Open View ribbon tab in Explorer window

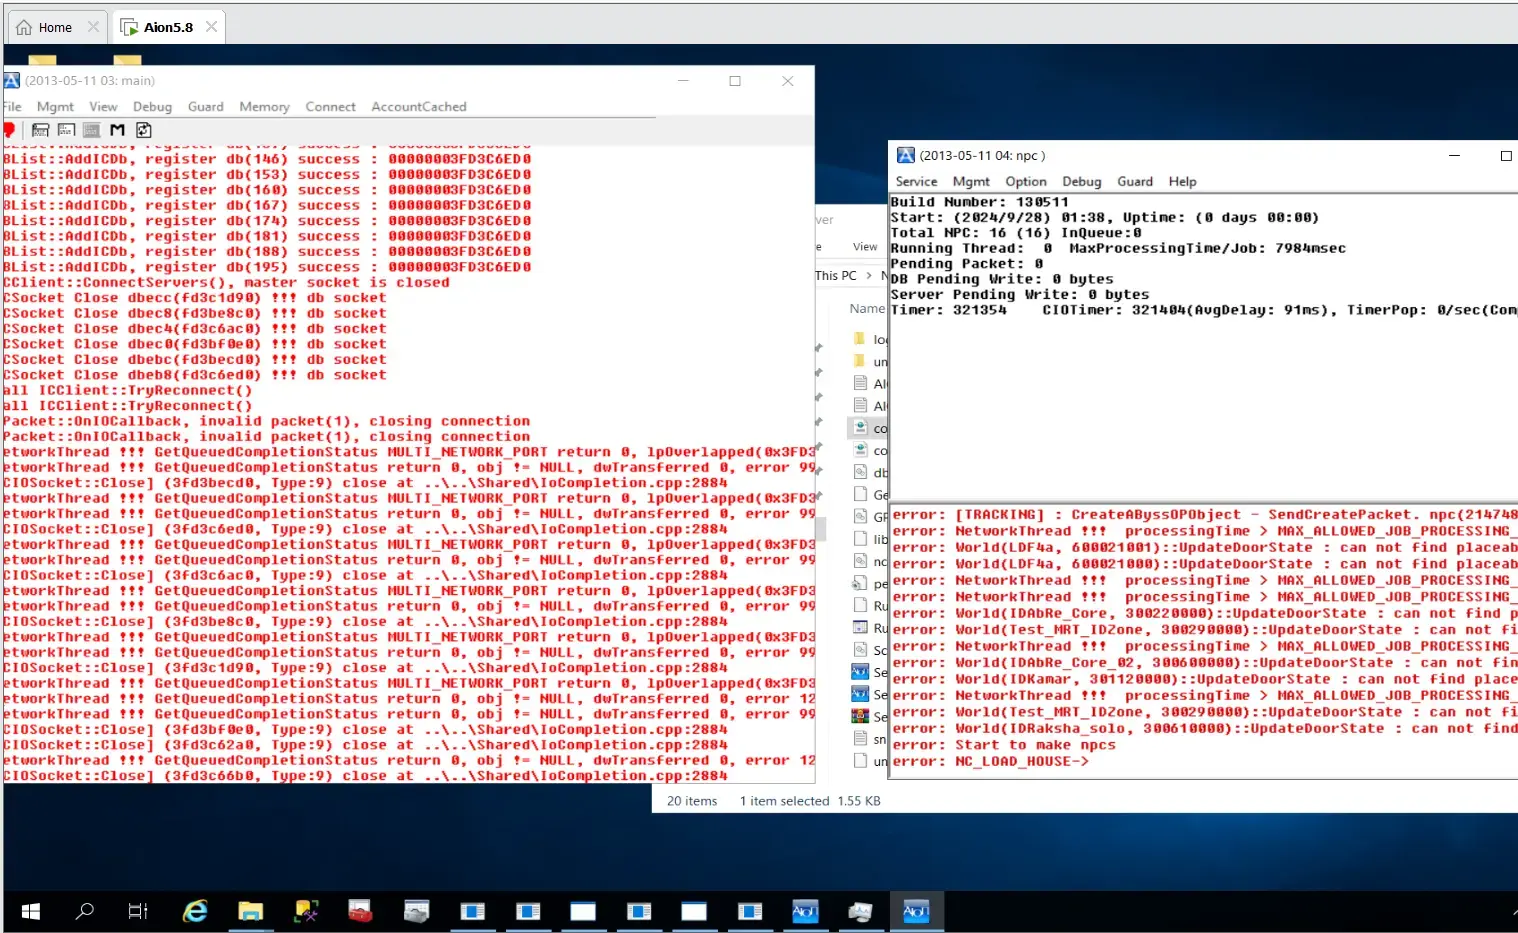[x=865, y=246]
